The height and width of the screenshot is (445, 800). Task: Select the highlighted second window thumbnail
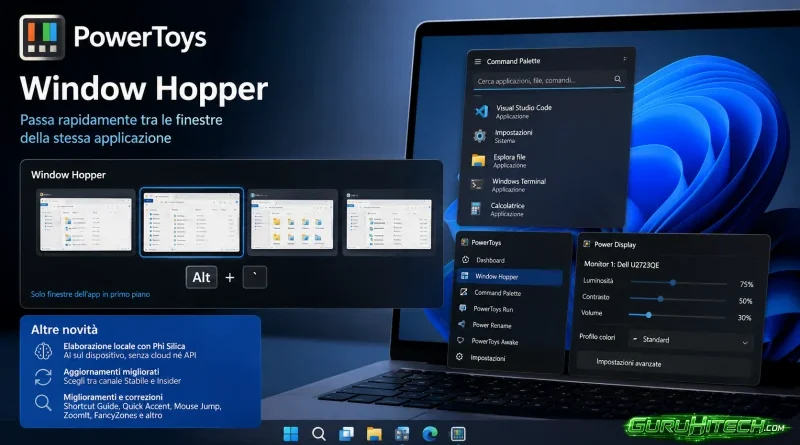(191, 222)
